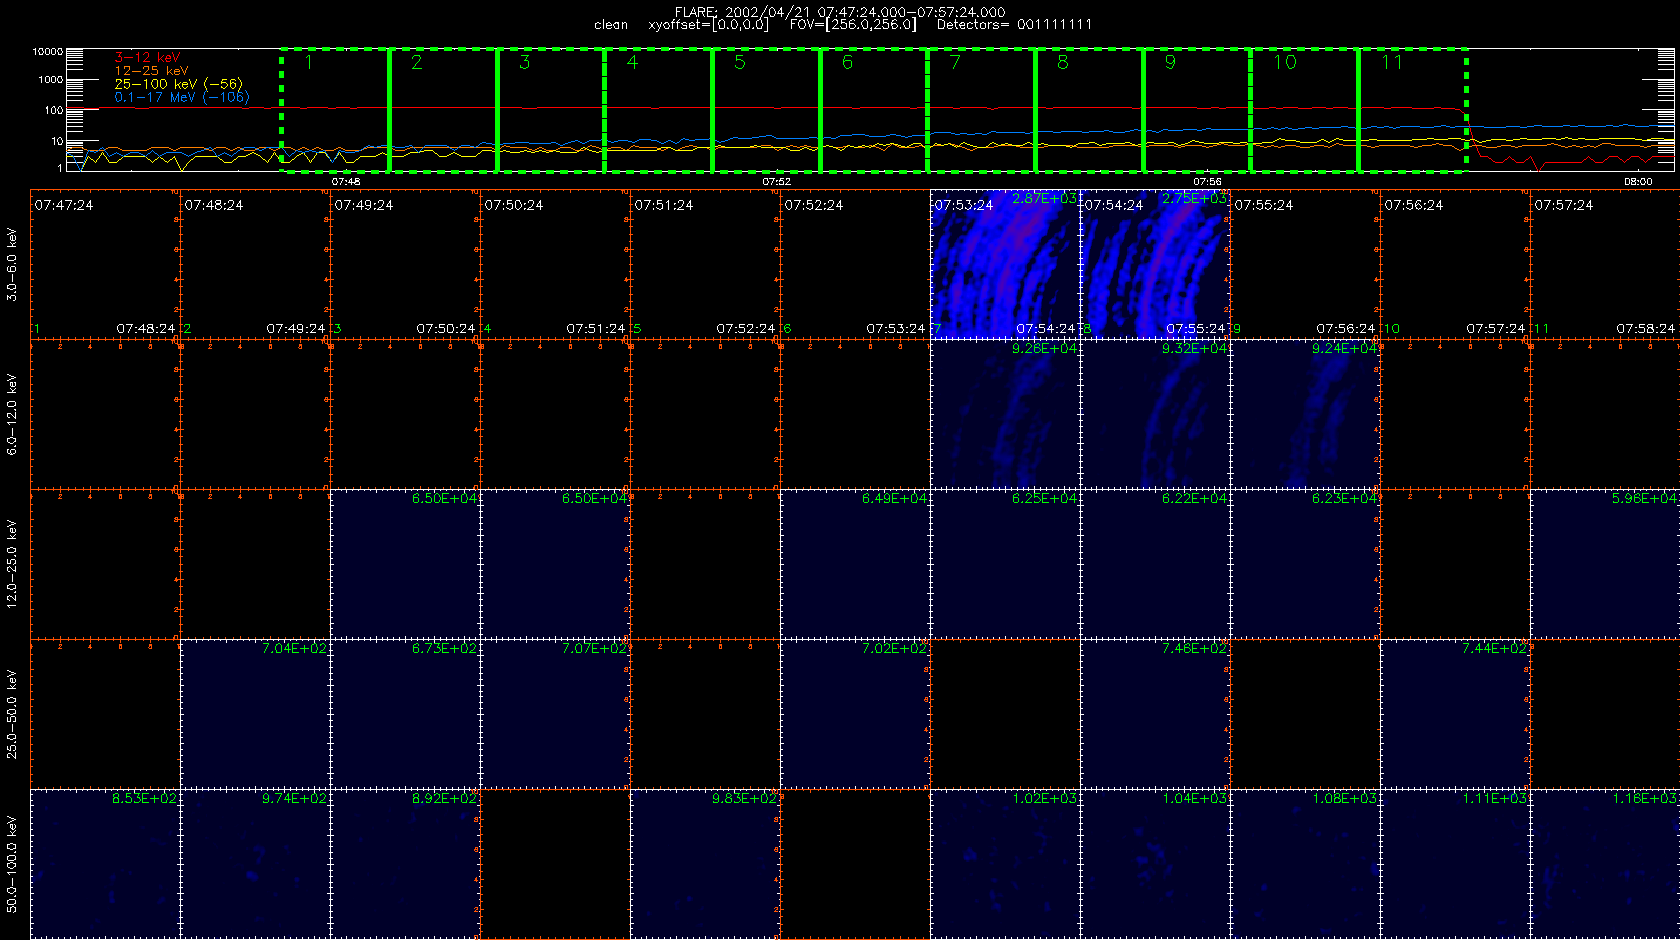Screen dimensions: 1680x940
Task: Click the 7.07E+02 peak value
Action: tap(594, 648)
